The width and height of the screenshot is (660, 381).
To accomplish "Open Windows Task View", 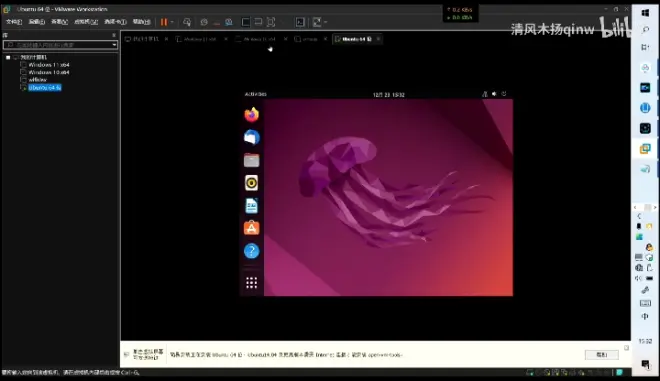I will [x=645, y=47].
